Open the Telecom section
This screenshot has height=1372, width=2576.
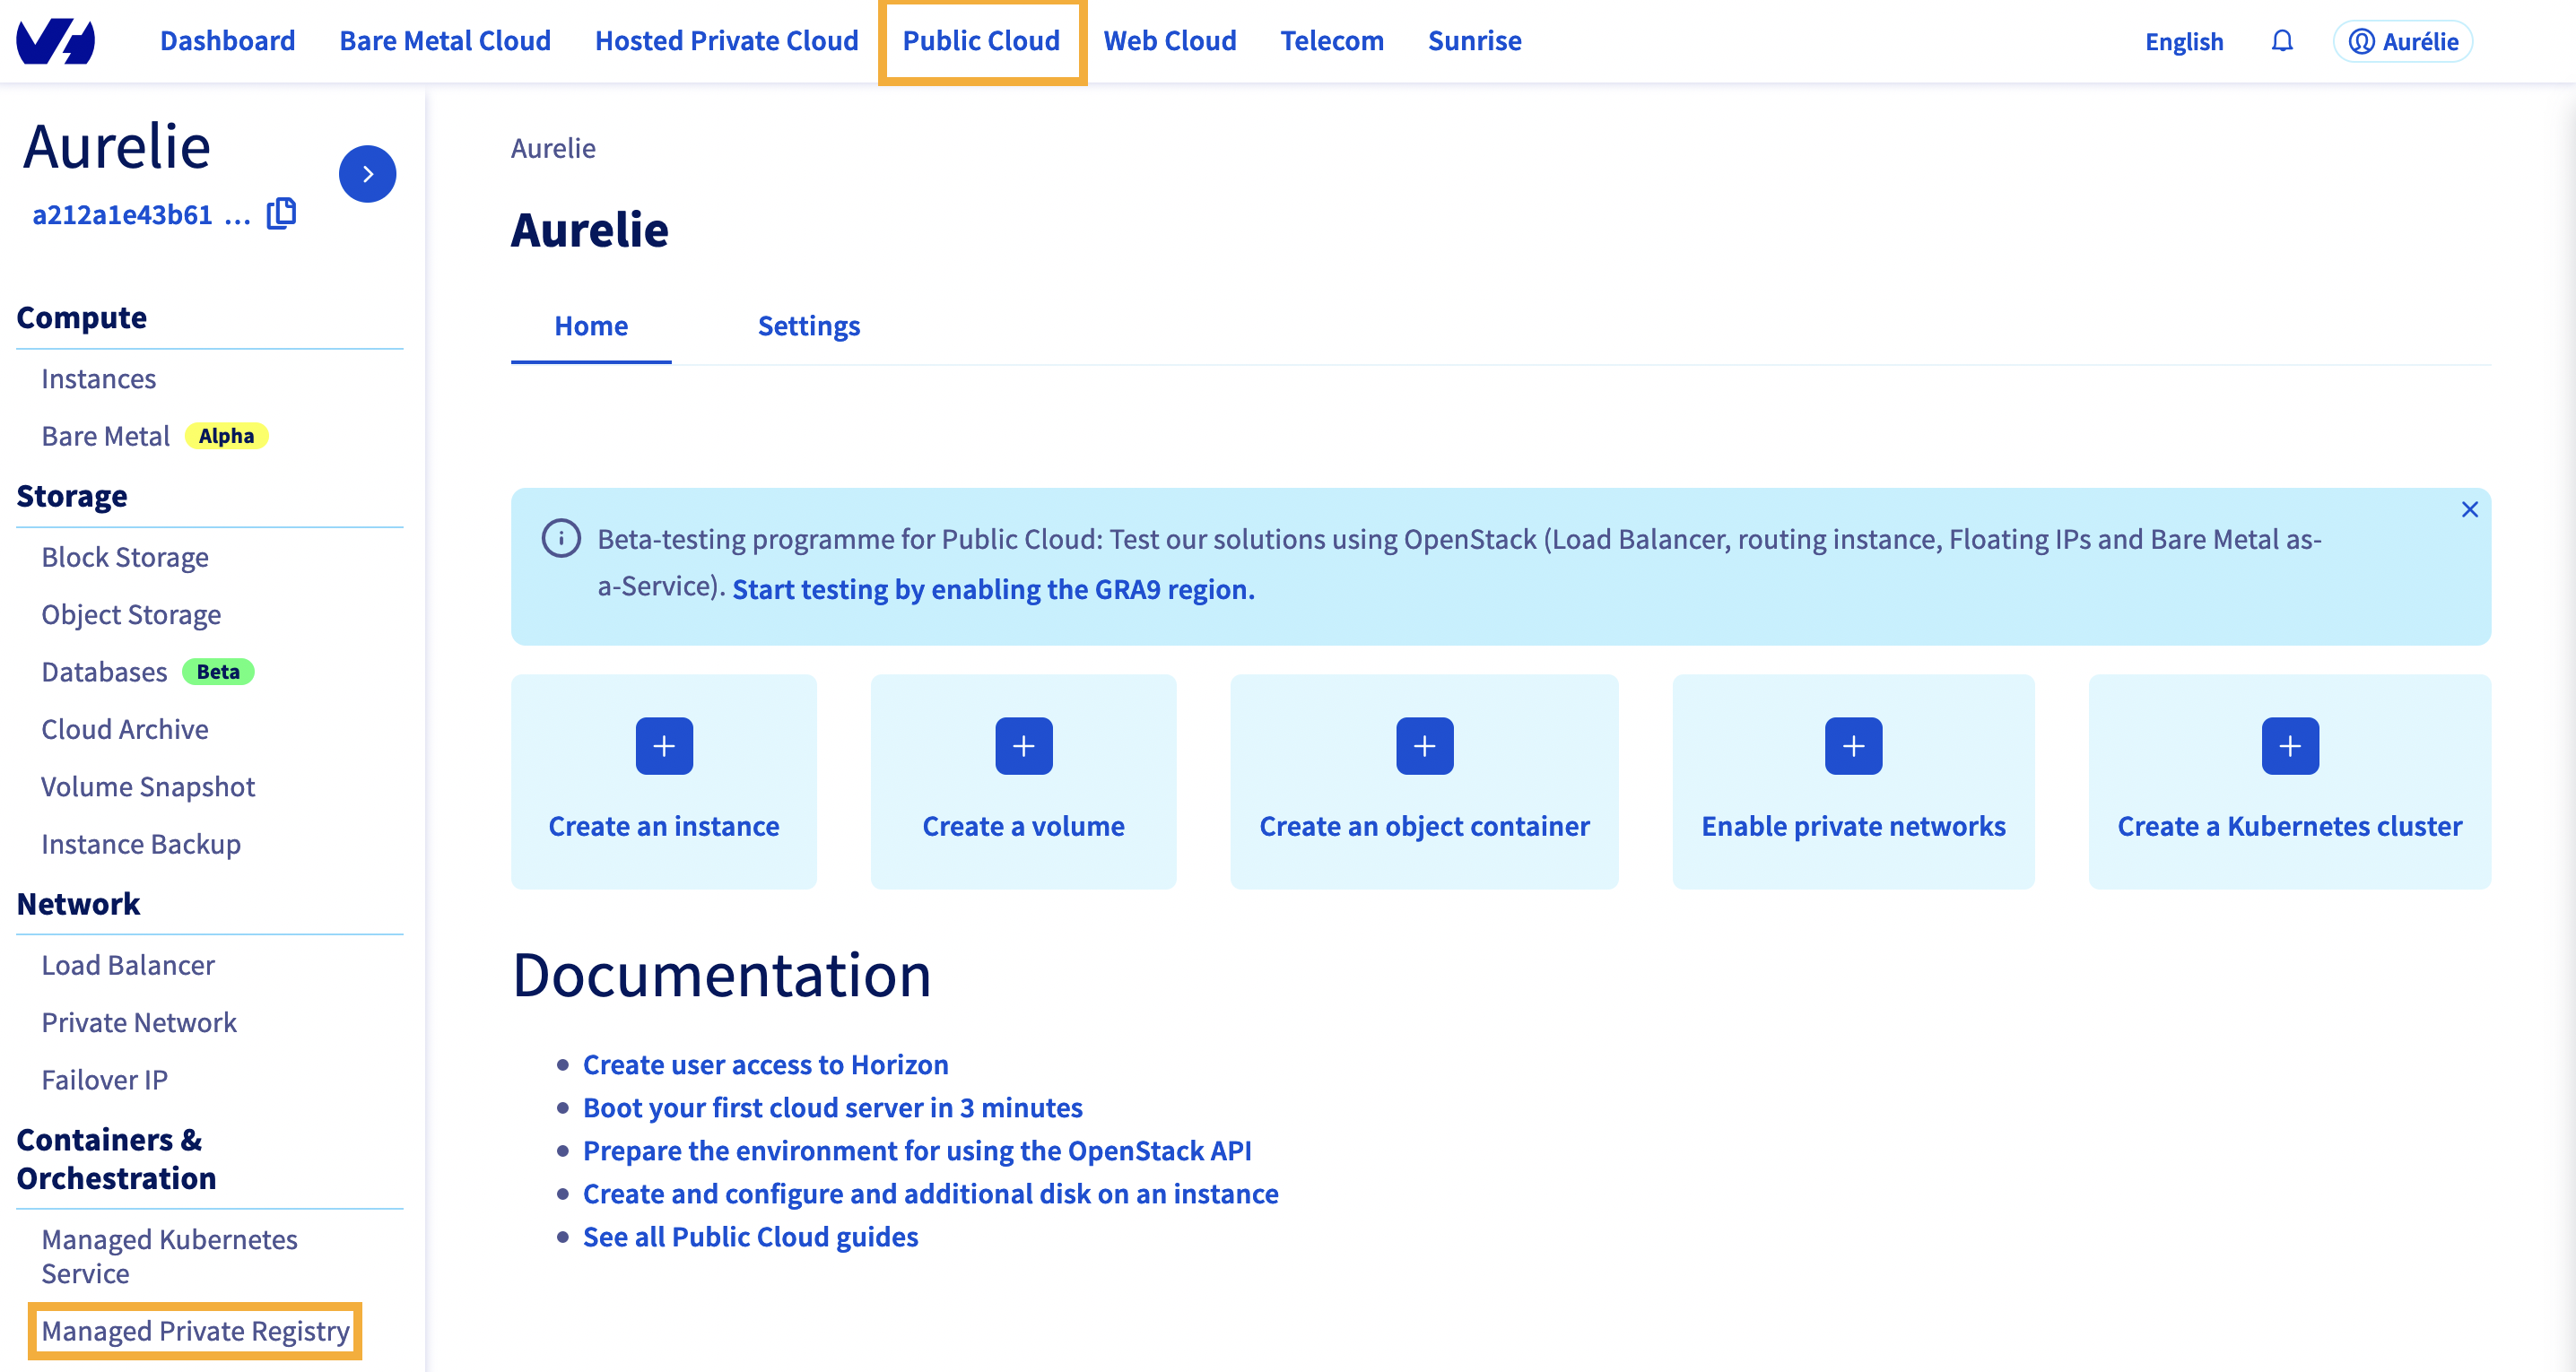pyautogui.click(x=1332, y=41)
